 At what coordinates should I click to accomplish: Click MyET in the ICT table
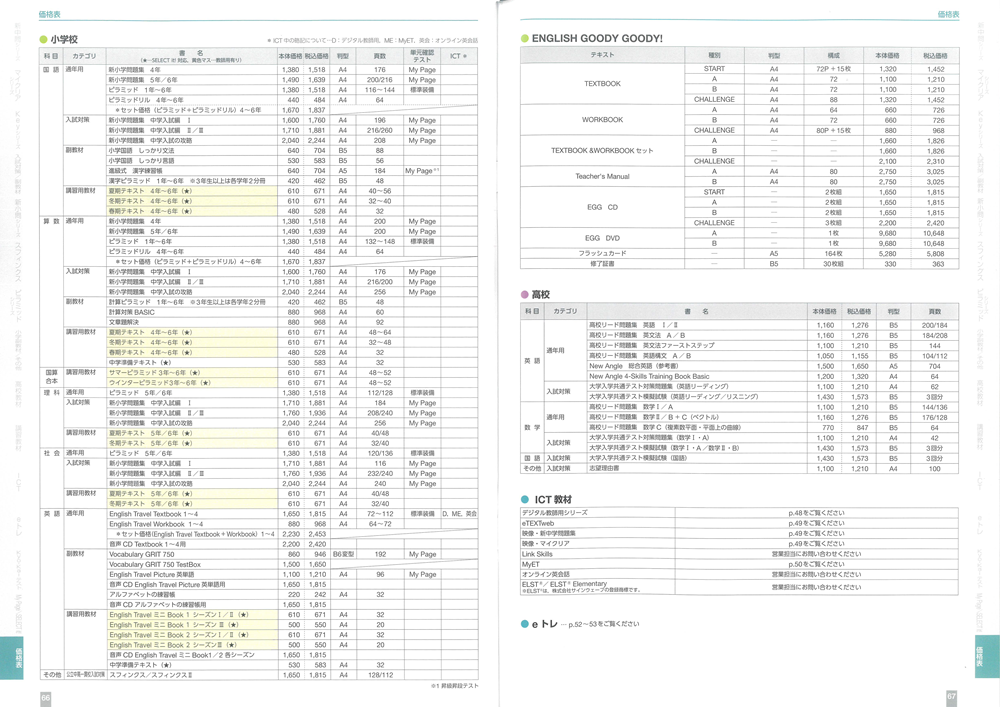pos(531,564)
